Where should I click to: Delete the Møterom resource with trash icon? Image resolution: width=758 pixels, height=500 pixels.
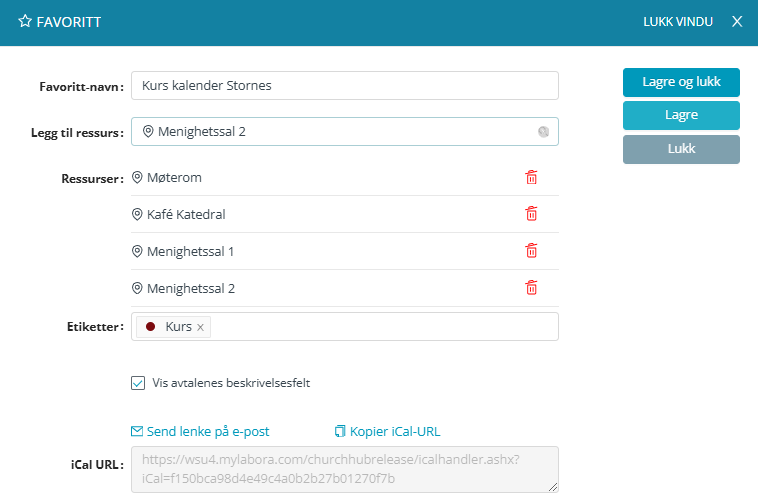tap(531, 177)
